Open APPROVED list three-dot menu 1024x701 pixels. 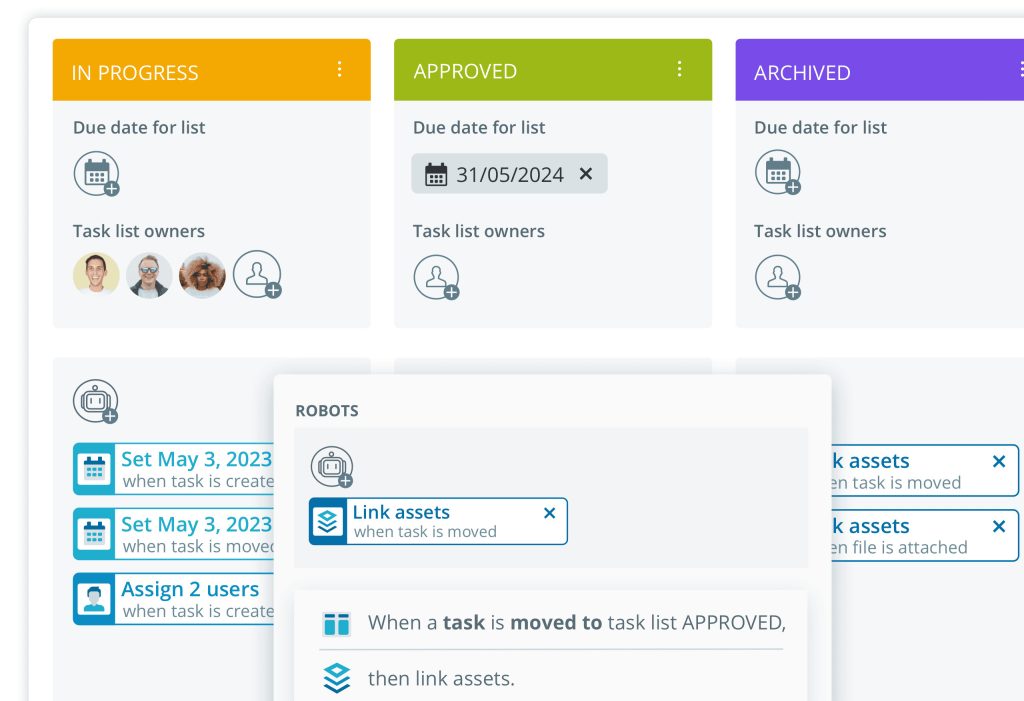point(680,69)
